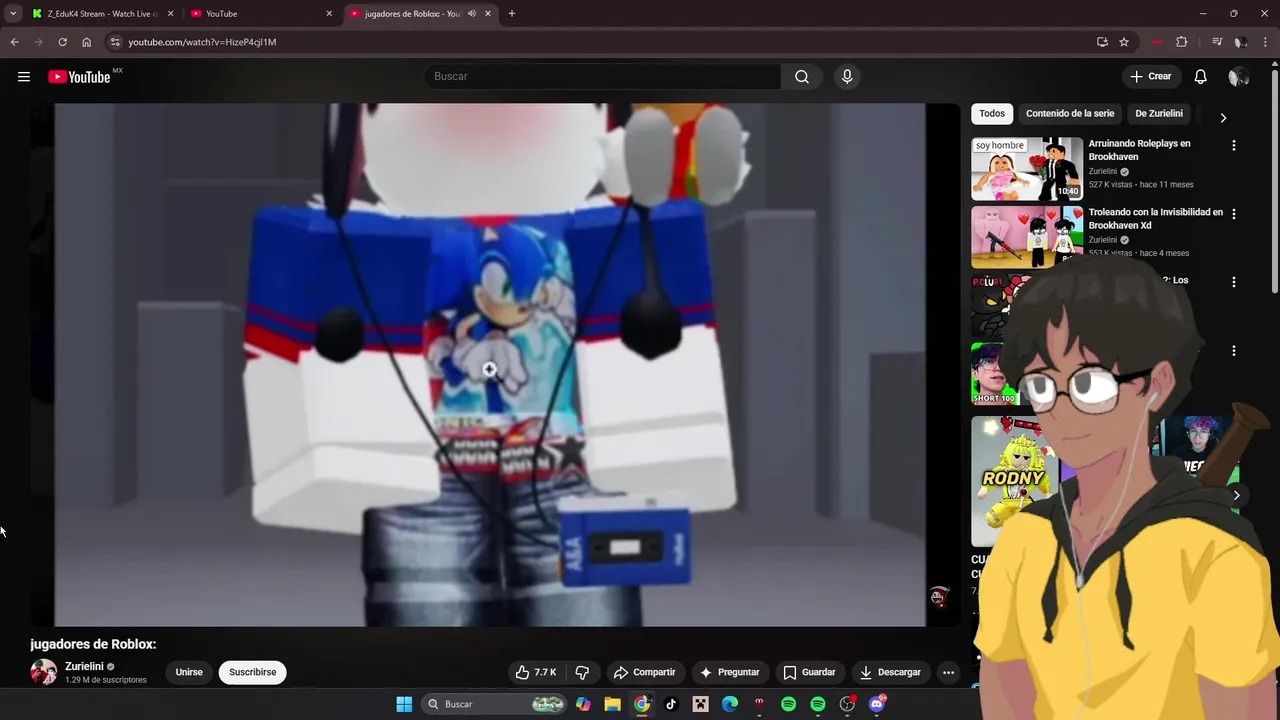Click the Descargar button
This screenshot has height=720, width=1280.
pyautogui.click(x=890, y=672)
